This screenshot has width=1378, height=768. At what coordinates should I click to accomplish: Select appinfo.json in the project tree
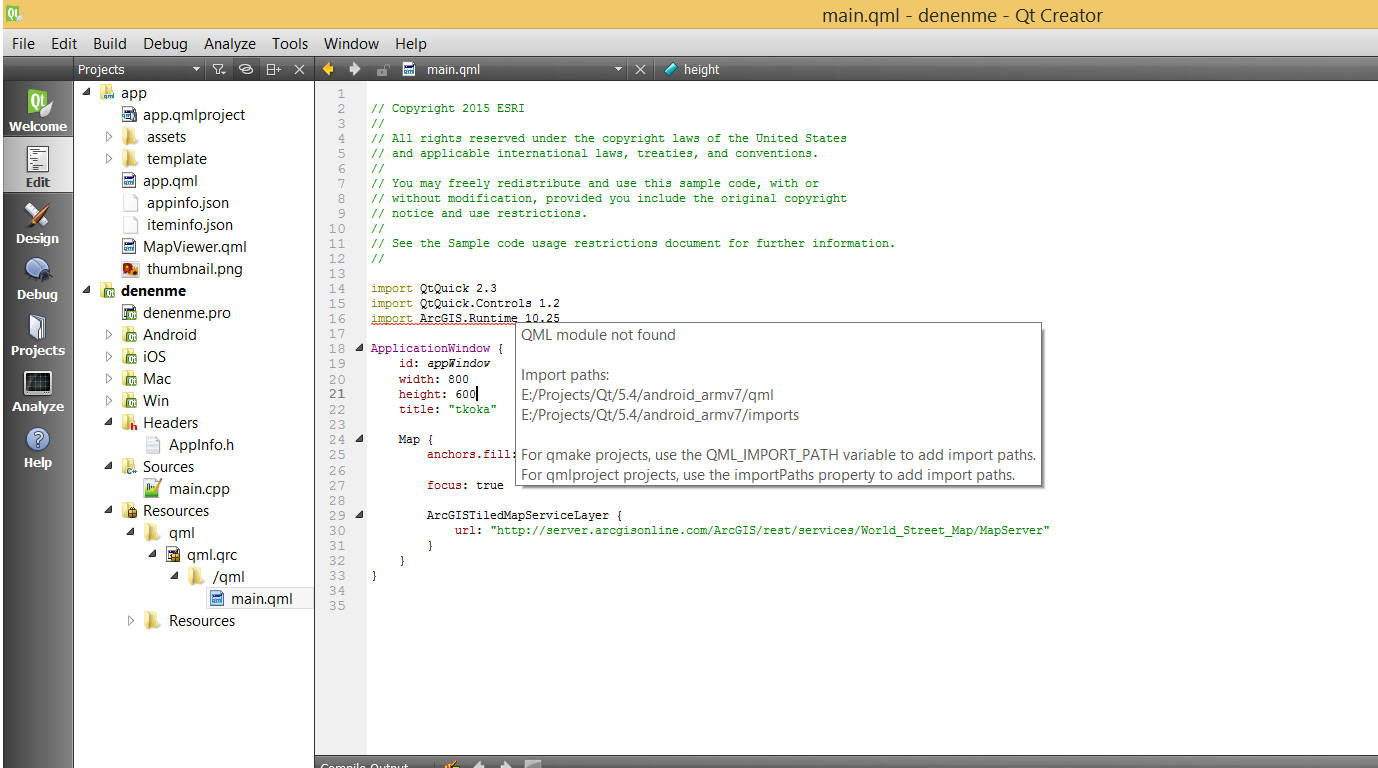click(188, 203)
